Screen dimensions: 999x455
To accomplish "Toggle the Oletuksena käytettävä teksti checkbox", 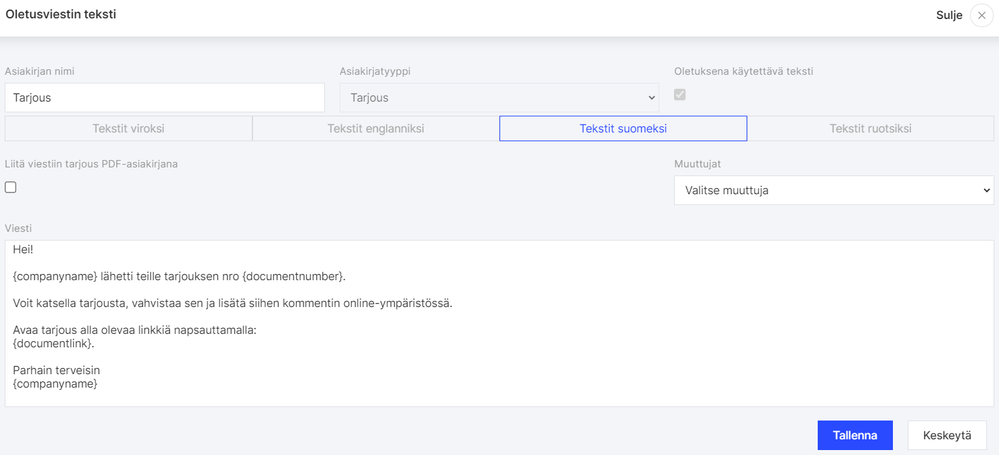I will pyautogui.click(x=681, y=95).
